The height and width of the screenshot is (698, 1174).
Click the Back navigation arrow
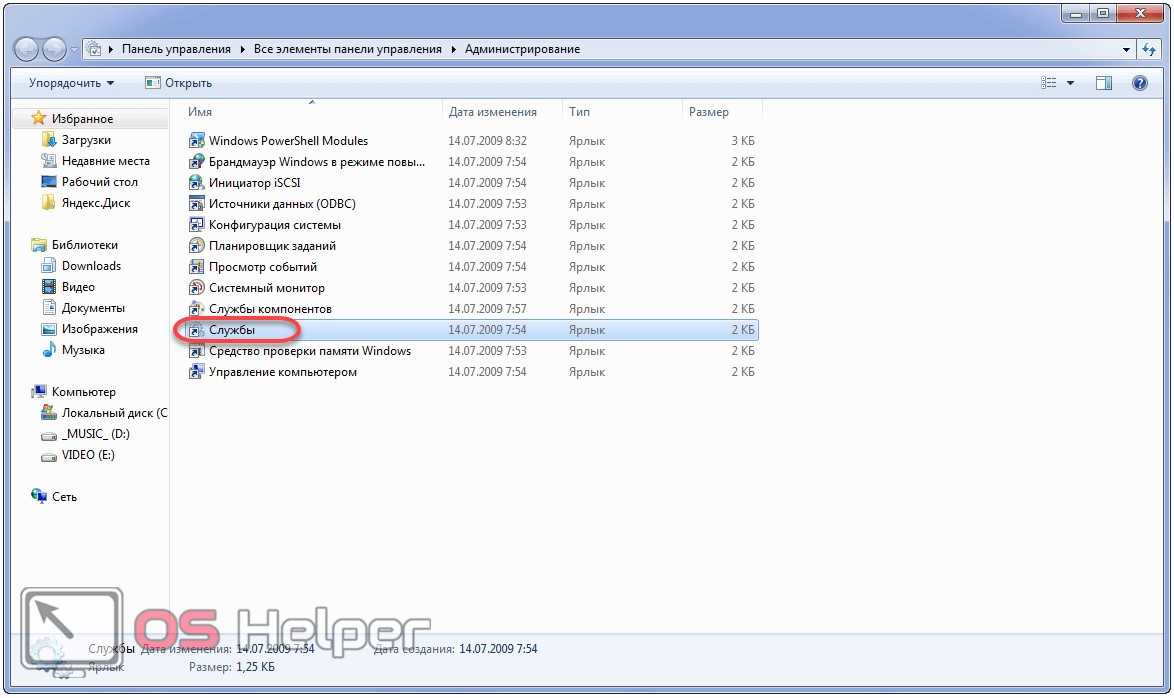[28, 49]
